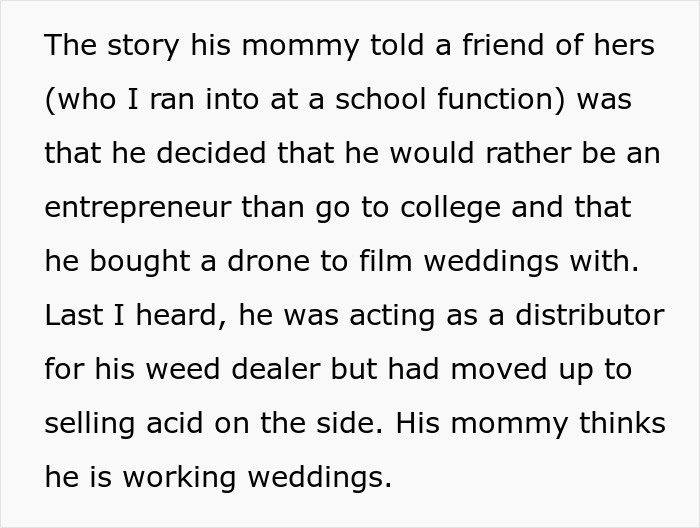700x528 pixels.
Task: Click the words "selling acid"
Action: [x=124, y=424]
